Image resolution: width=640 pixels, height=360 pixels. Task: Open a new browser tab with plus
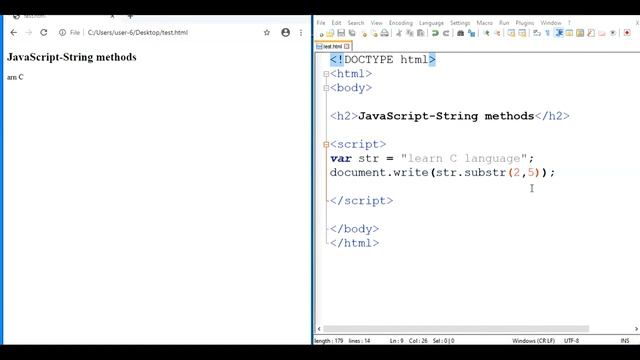click(130, 16)
